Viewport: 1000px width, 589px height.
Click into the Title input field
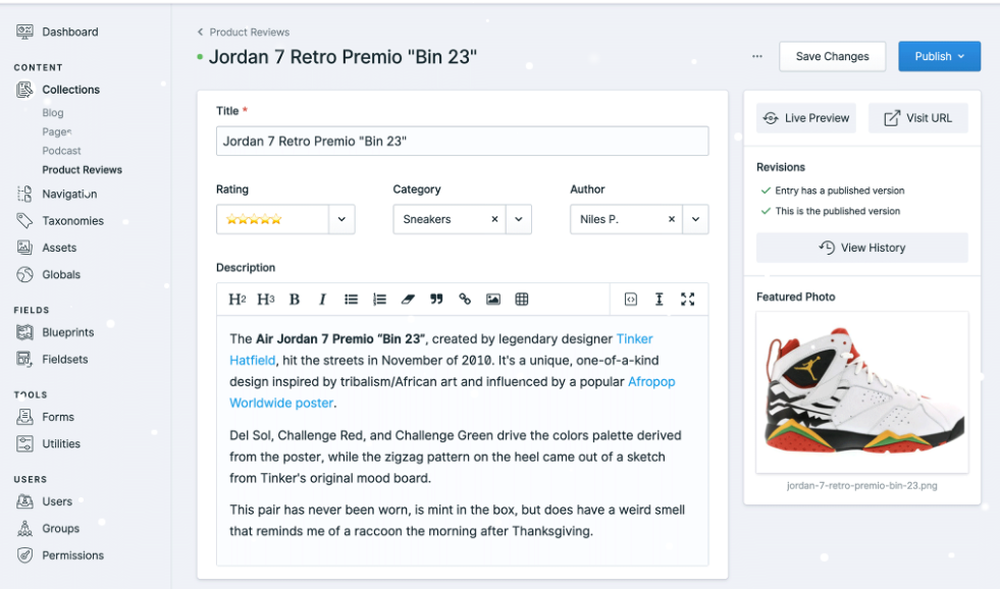(462, 141)
